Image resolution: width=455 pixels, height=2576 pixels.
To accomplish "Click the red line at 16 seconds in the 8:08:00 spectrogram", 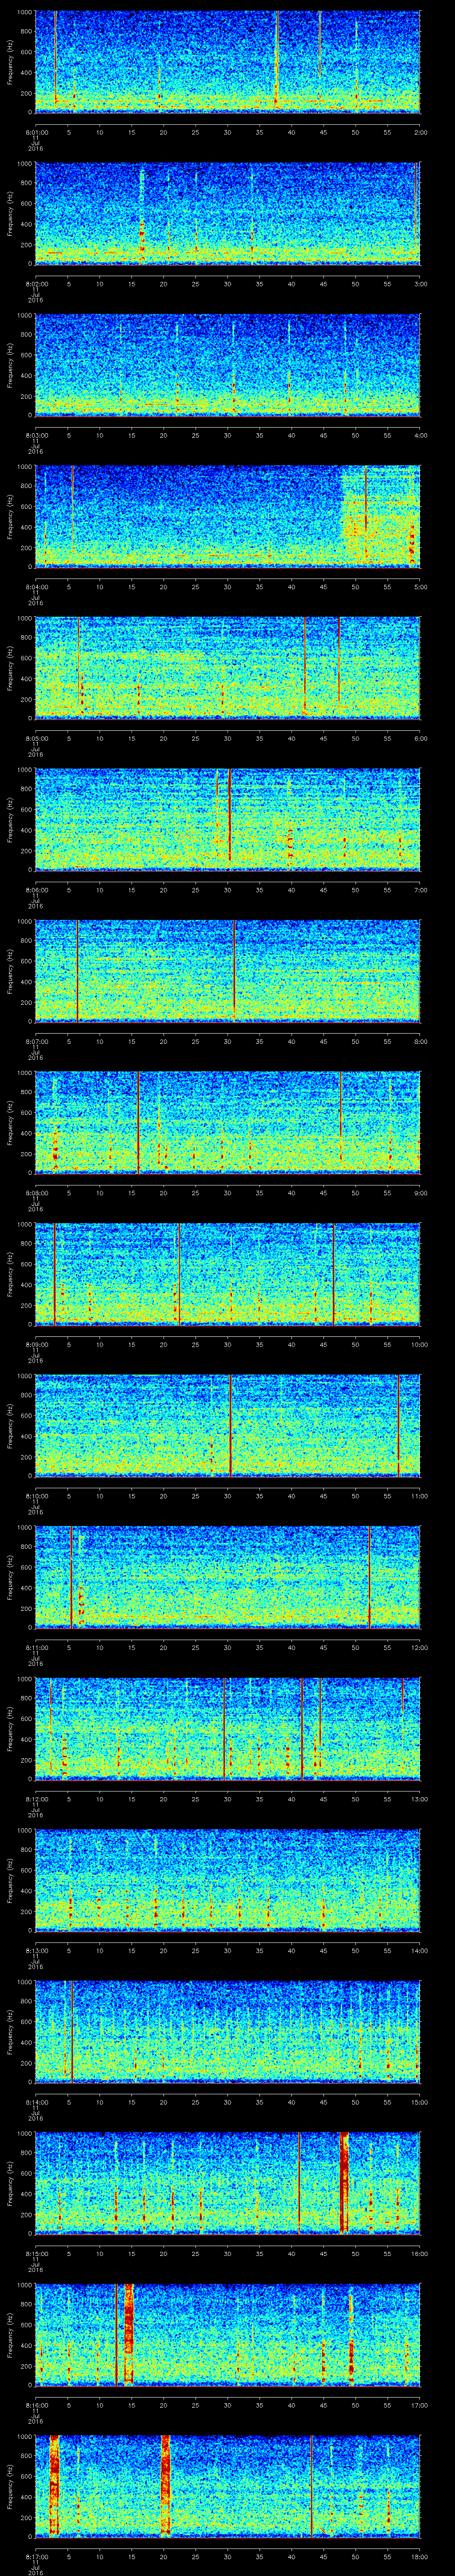I will coord(138,1121).
